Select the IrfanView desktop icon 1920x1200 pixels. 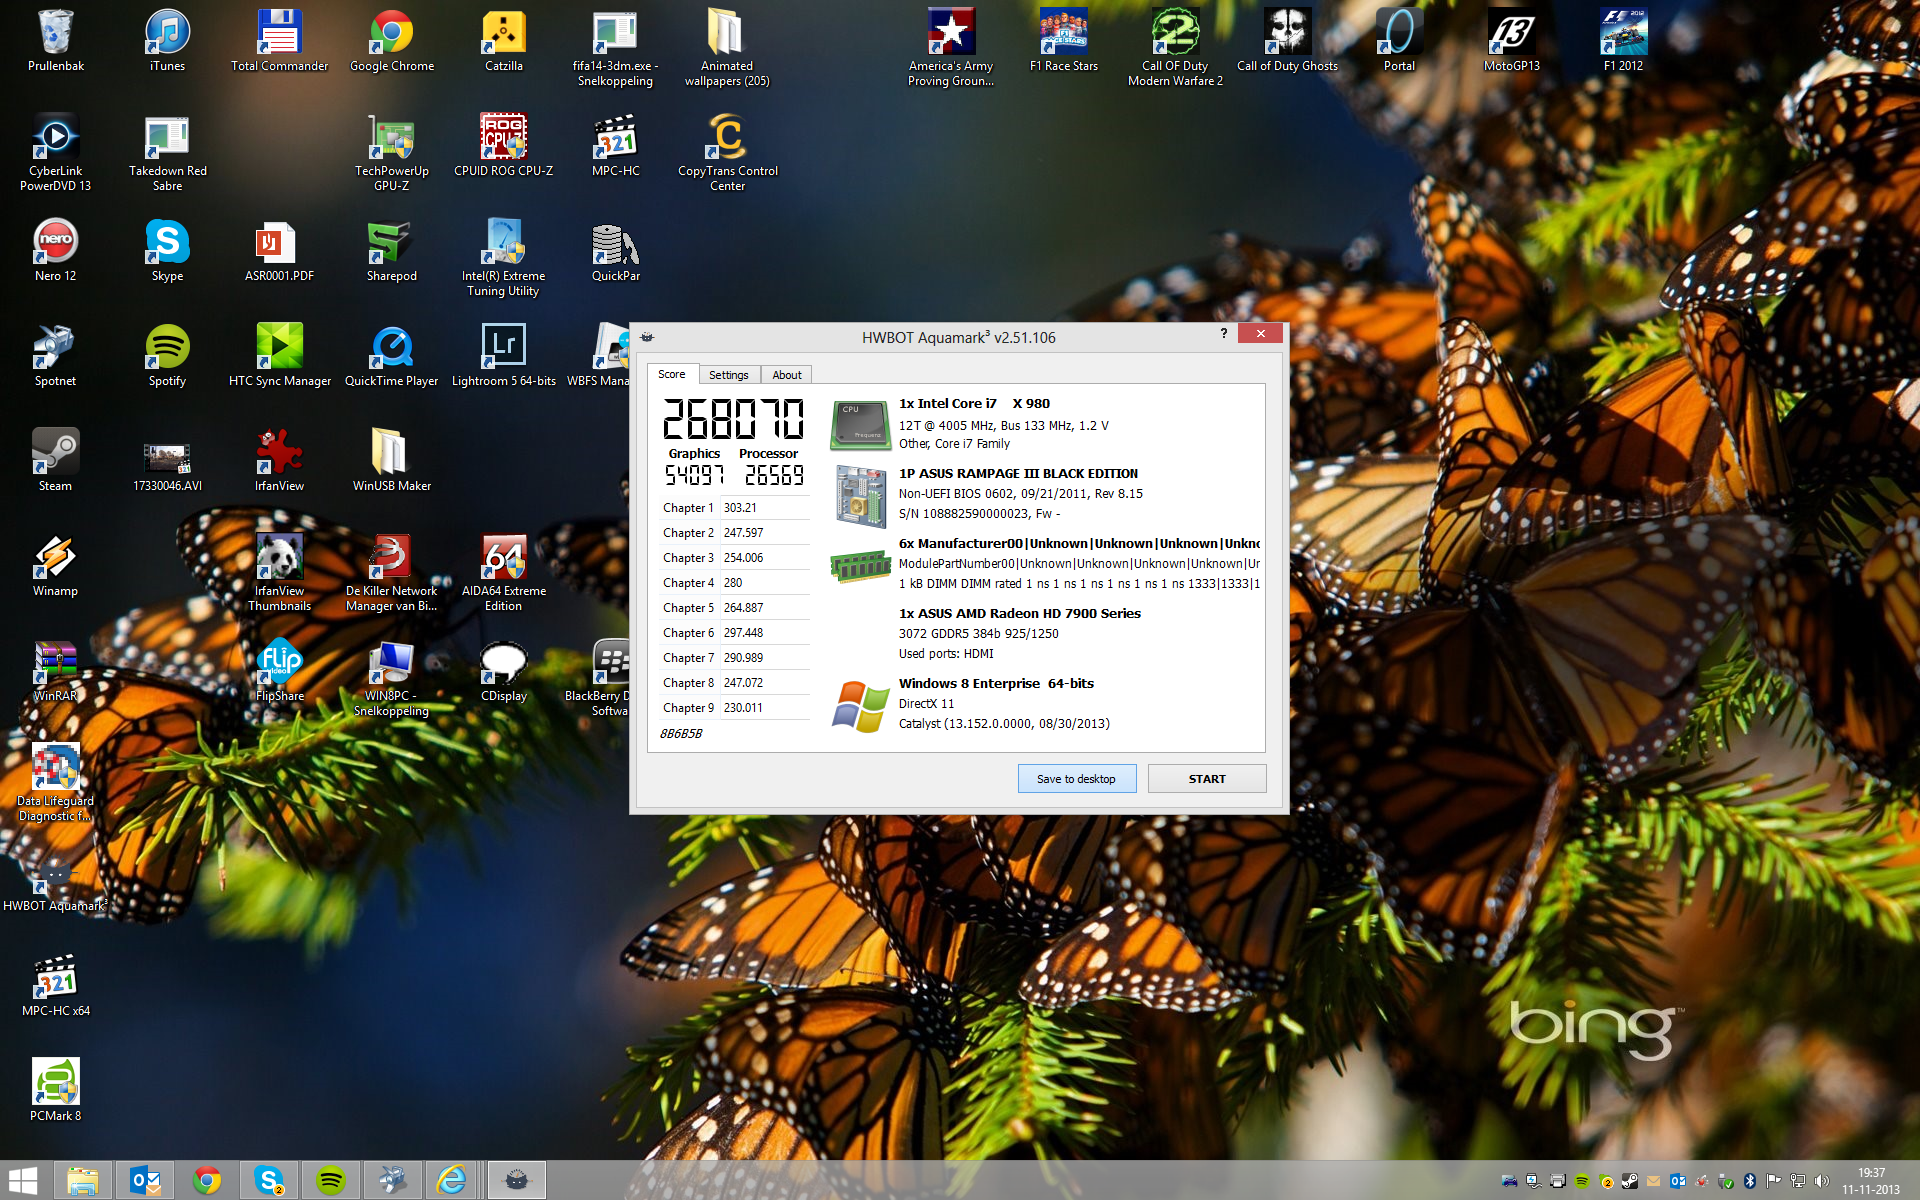click(x=280, y=460)
